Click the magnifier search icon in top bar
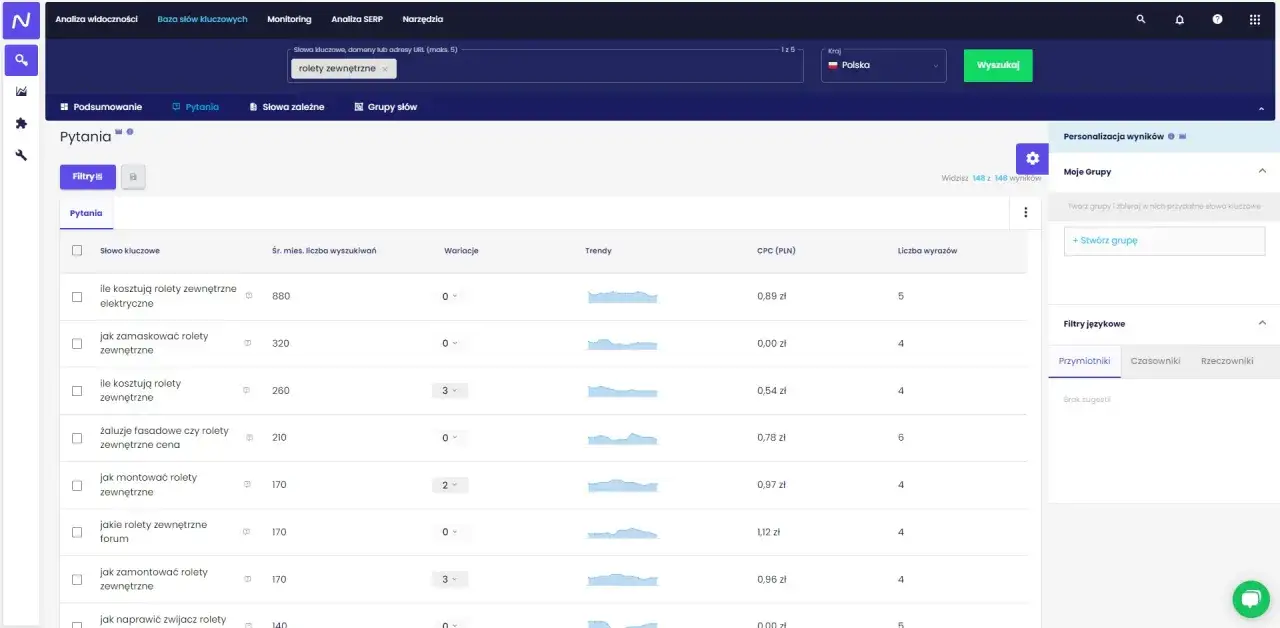Viewport: 1280px width, 628px height. (x=1141, y=19)
